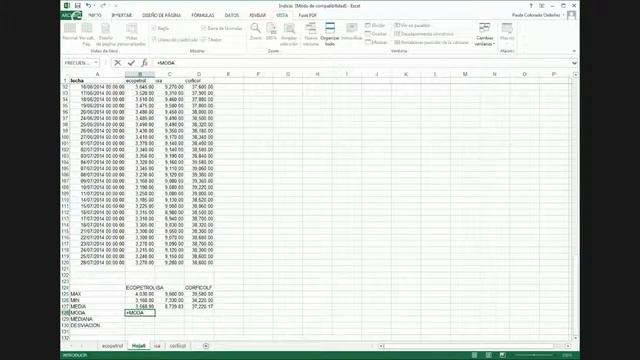The width and height of the screenshot is (640, 360).
Task: Open Page Break Preview view
Action: pos(87,34)
